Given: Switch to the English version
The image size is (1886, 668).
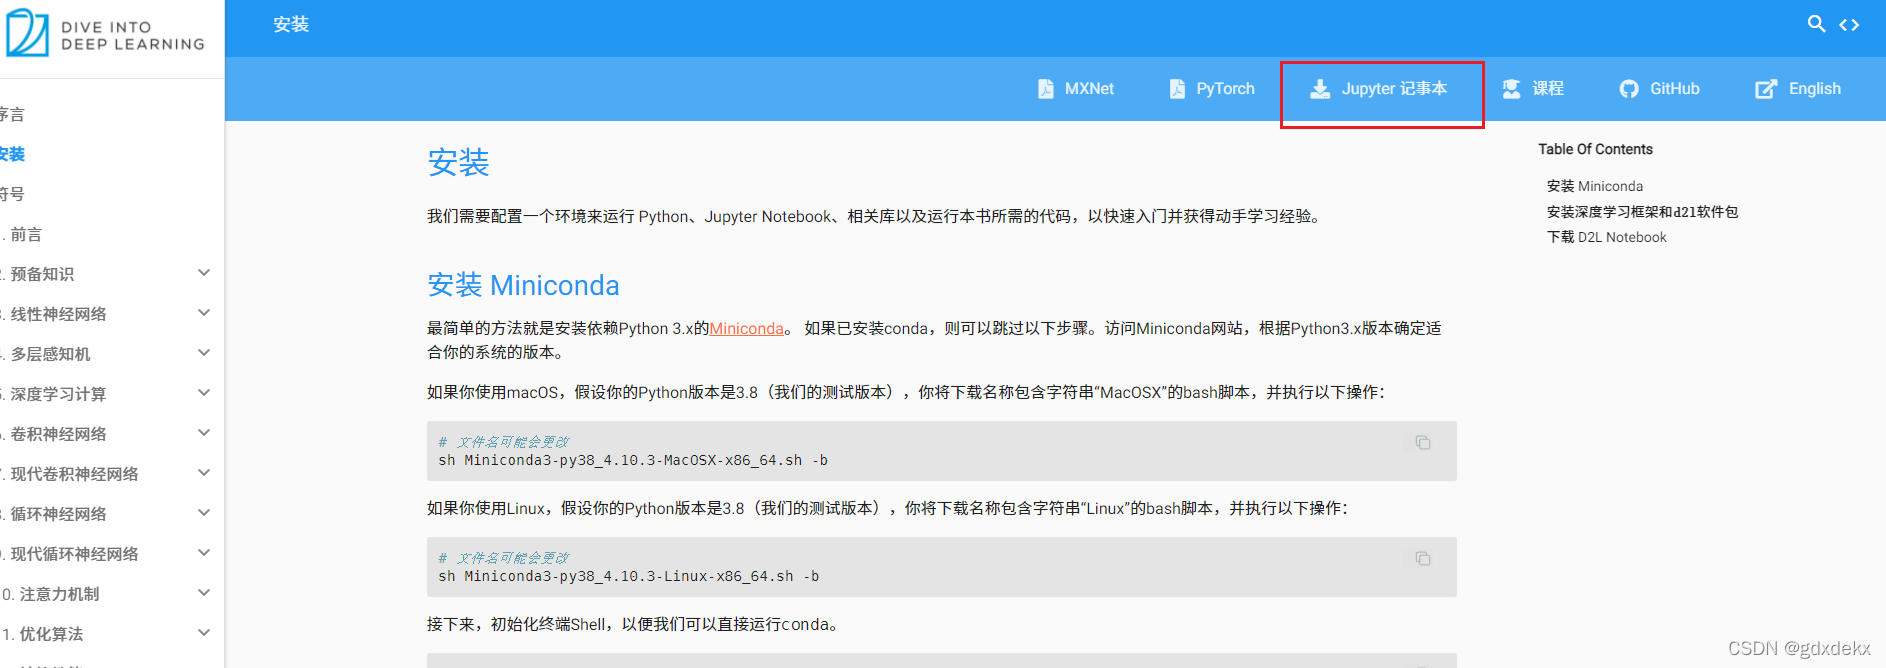Looking at the screenshot, I should click(1798, 89).
